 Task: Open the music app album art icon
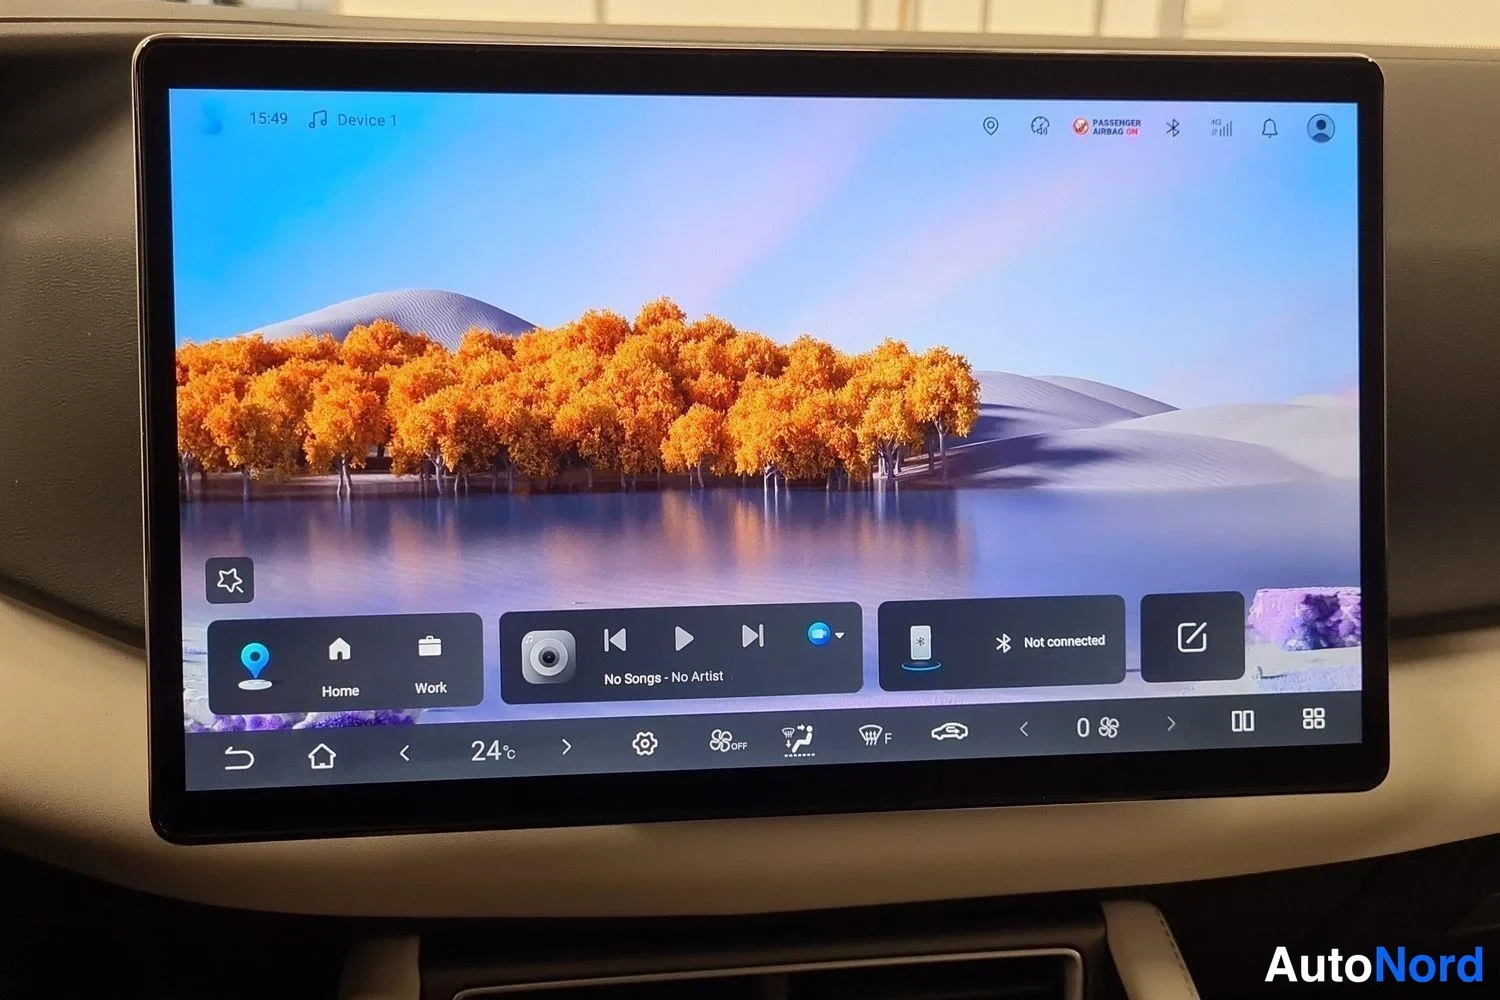[x=548, y=657]
